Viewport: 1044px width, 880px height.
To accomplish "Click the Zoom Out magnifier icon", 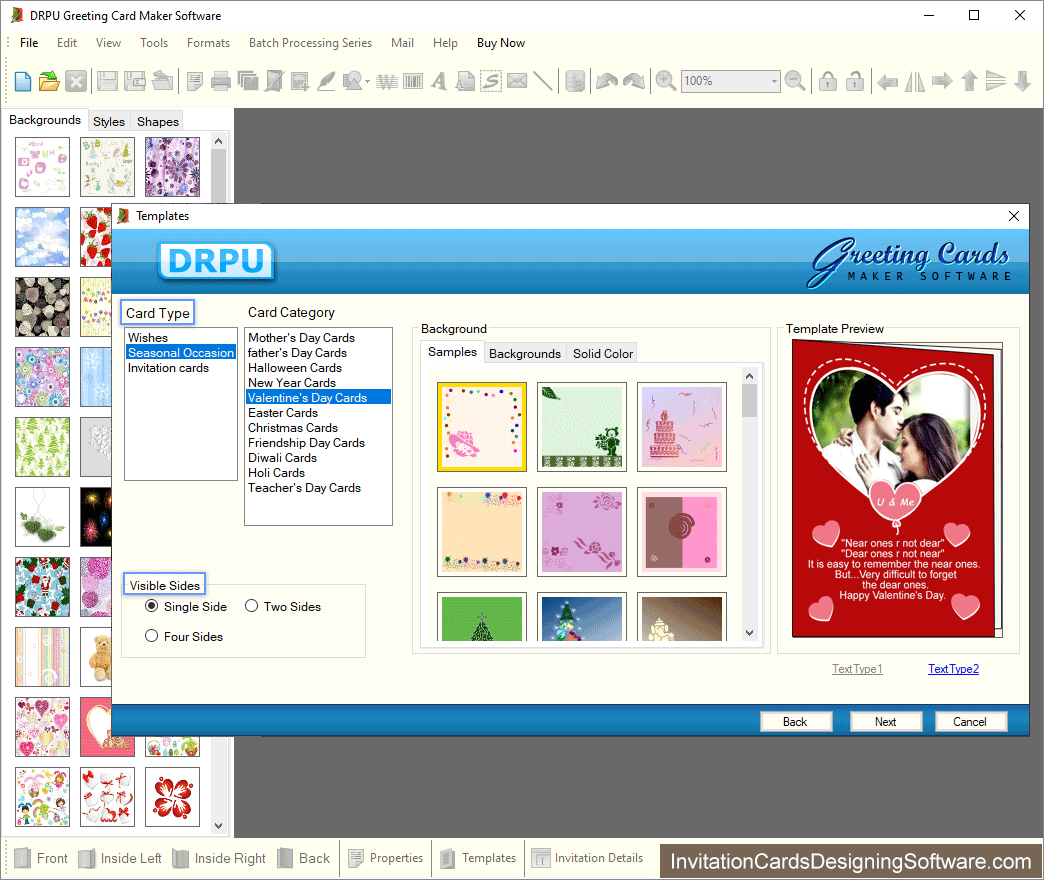I will point(795,81).
